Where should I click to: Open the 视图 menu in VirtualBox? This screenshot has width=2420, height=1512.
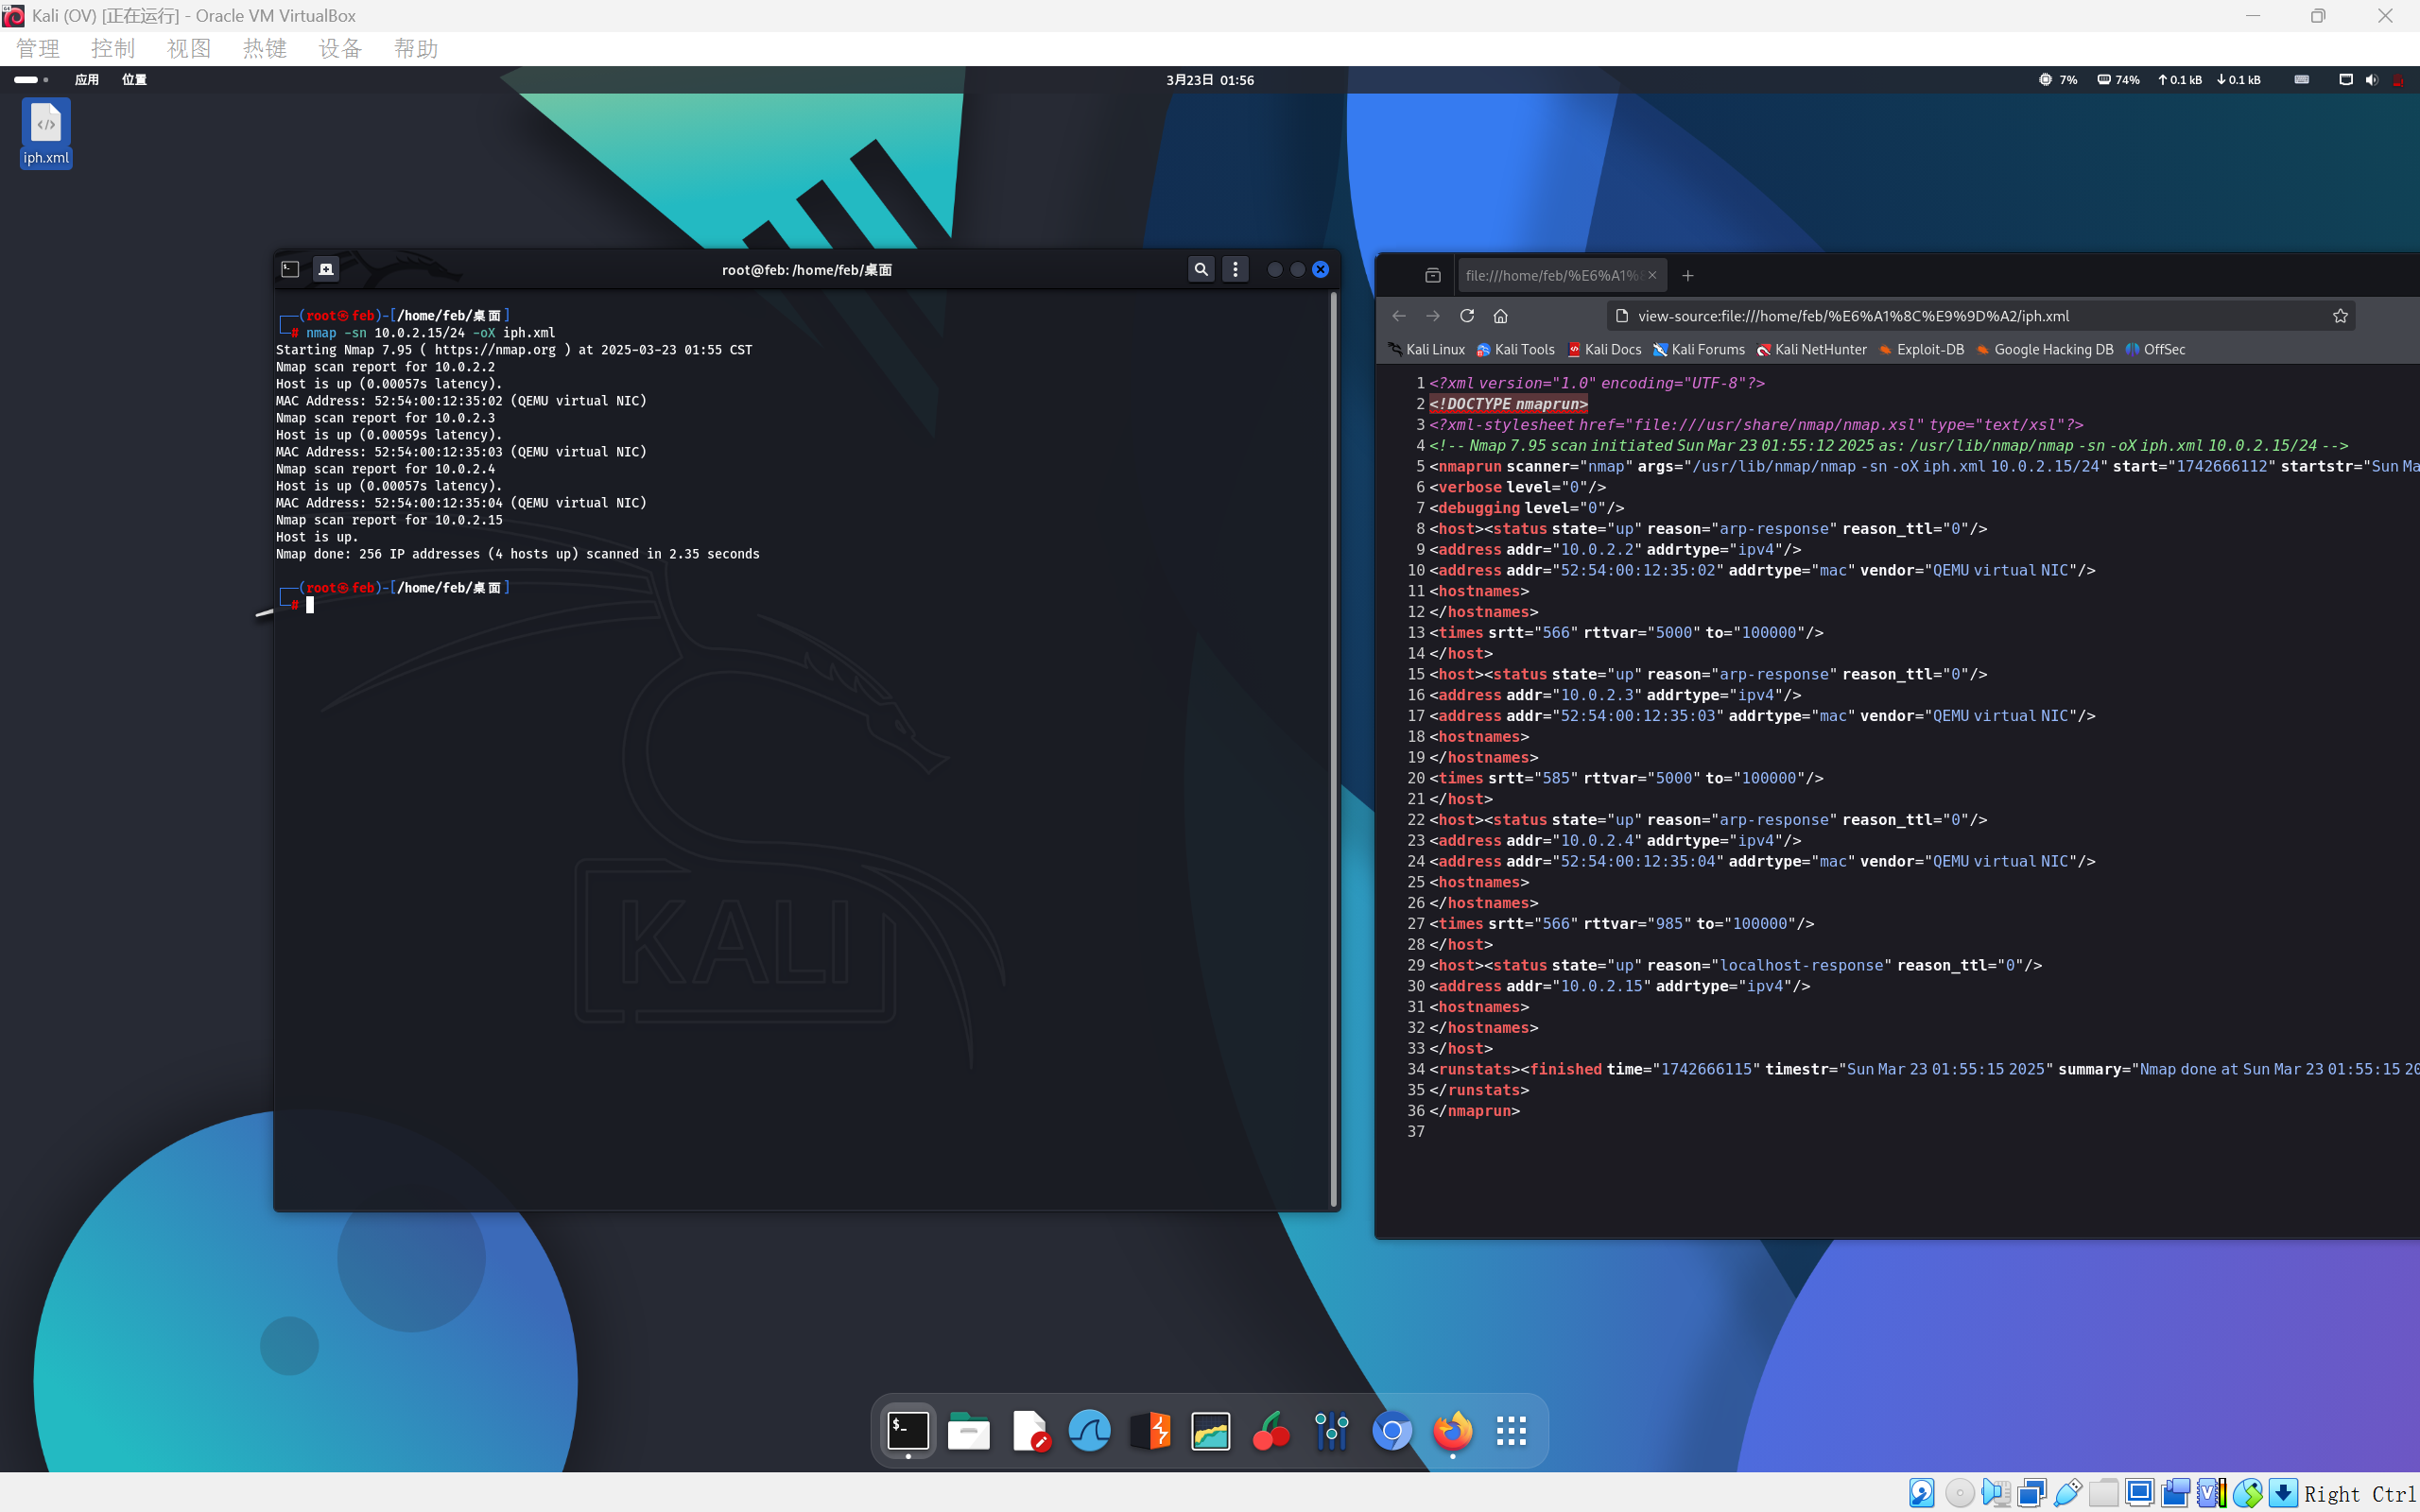click(188, 48)
